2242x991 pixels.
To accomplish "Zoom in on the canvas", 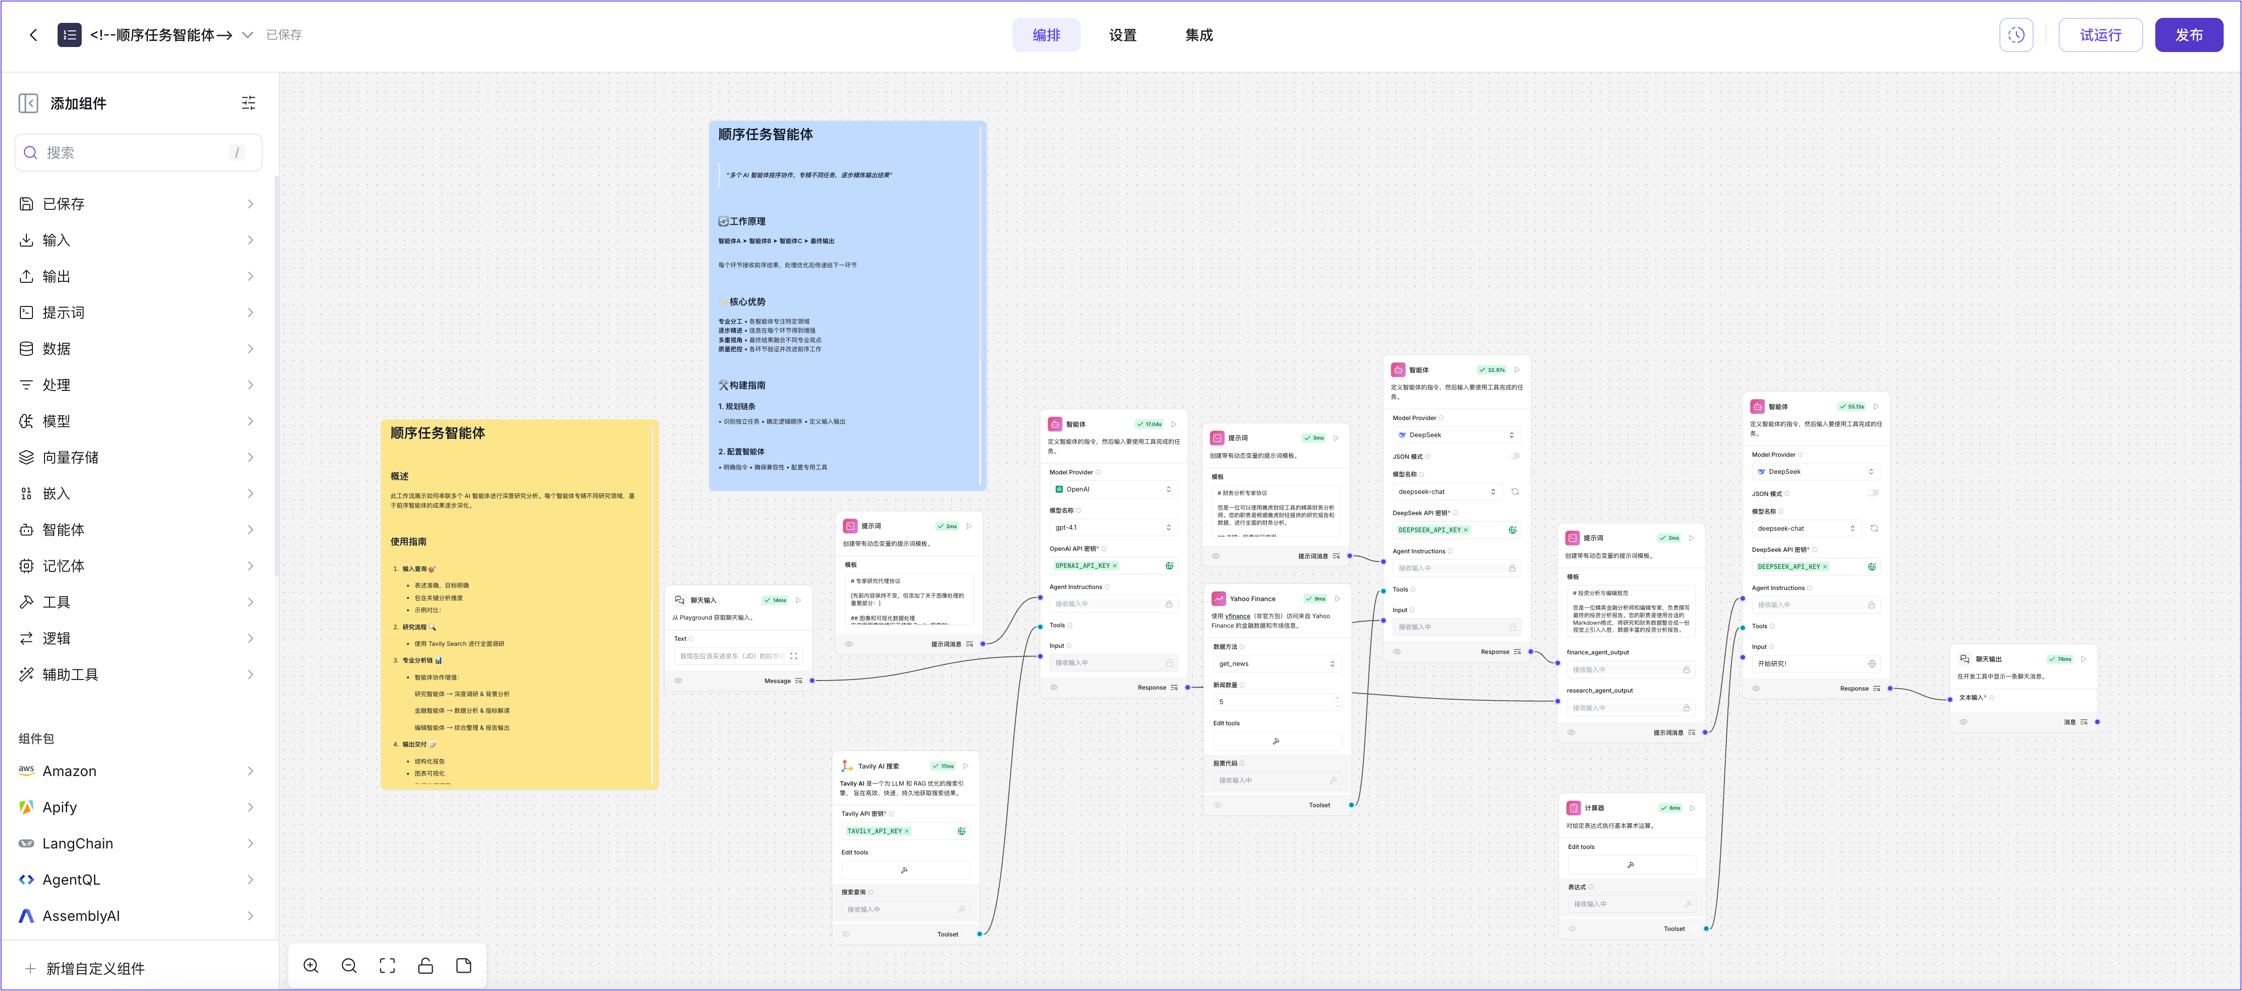I will coord(311,966).
